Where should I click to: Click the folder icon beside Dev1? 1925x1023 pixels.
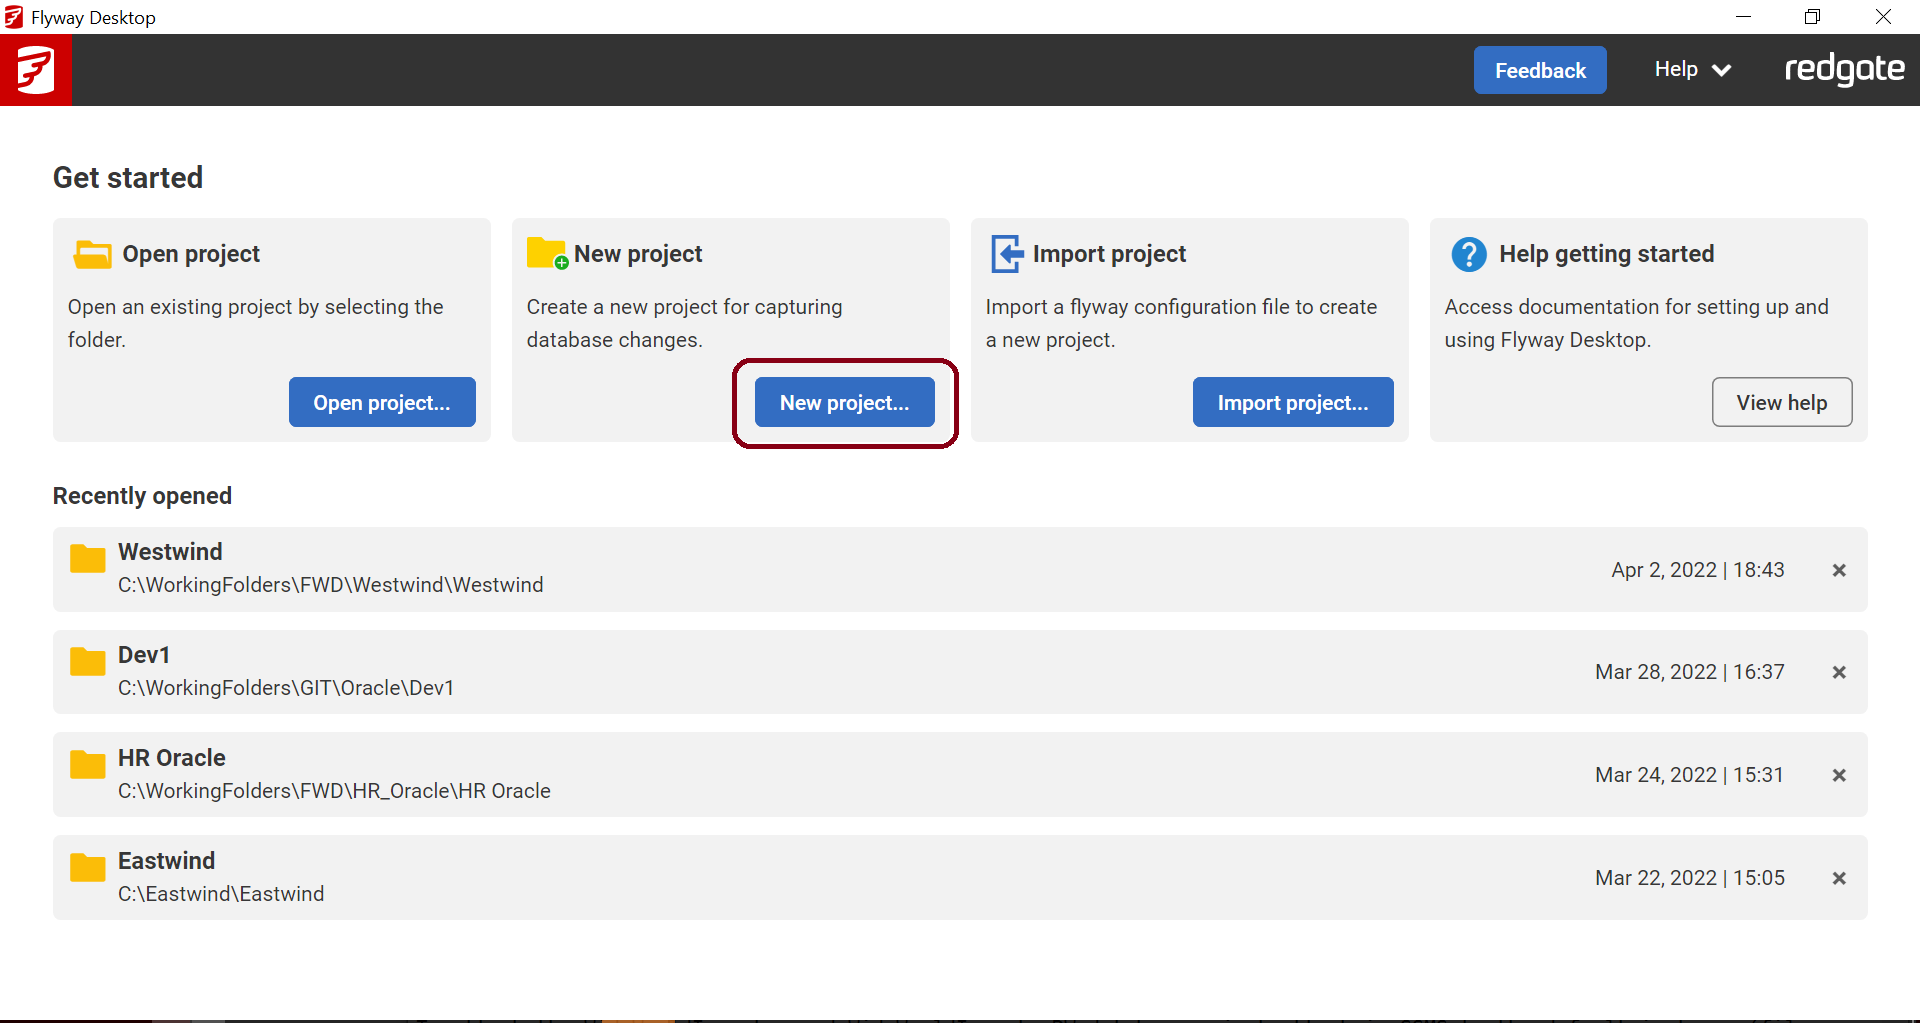point(87,661)
